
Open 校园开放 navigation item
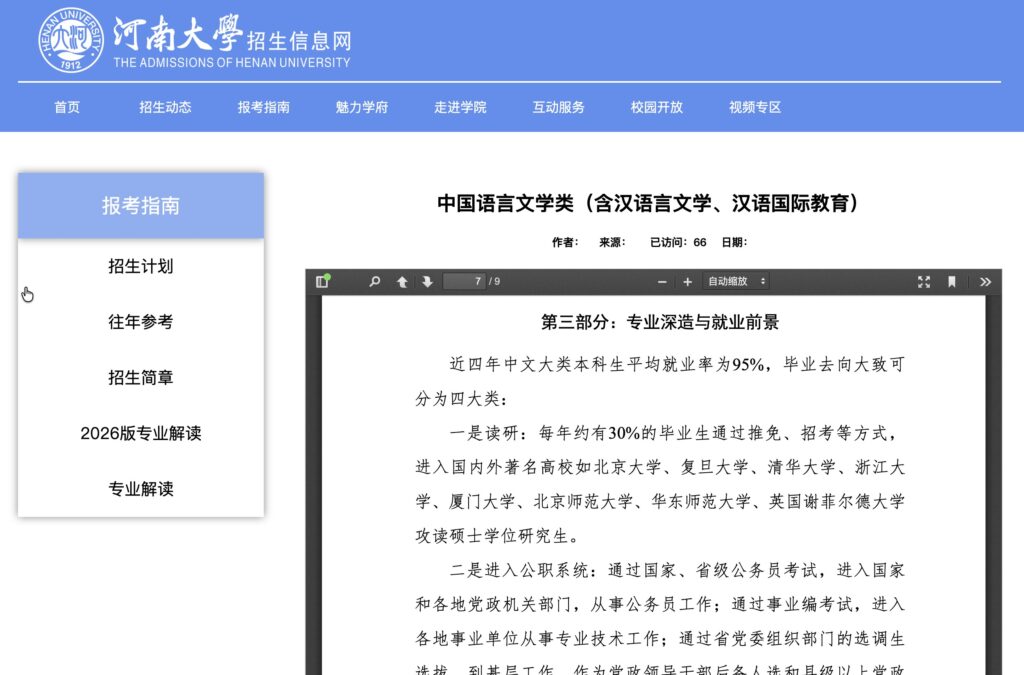[656, 107]
